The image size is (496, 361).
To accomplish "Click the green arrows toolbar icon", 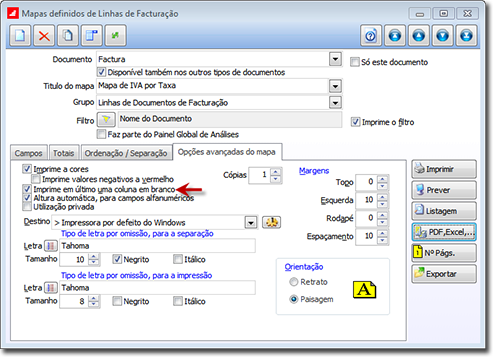I will pos(116,35).
